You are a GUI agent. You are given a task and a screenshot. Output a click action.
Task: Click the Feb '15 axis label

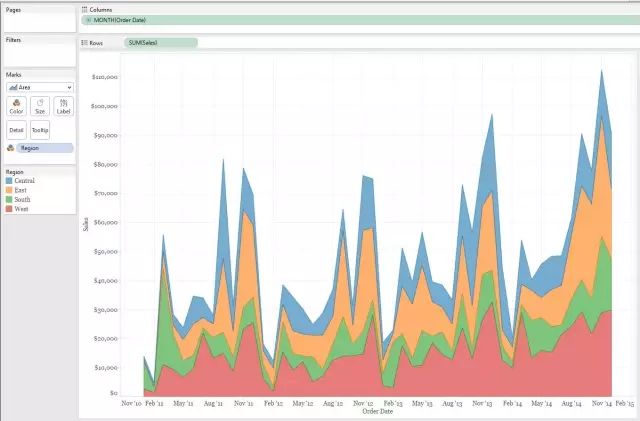point(625,403)
